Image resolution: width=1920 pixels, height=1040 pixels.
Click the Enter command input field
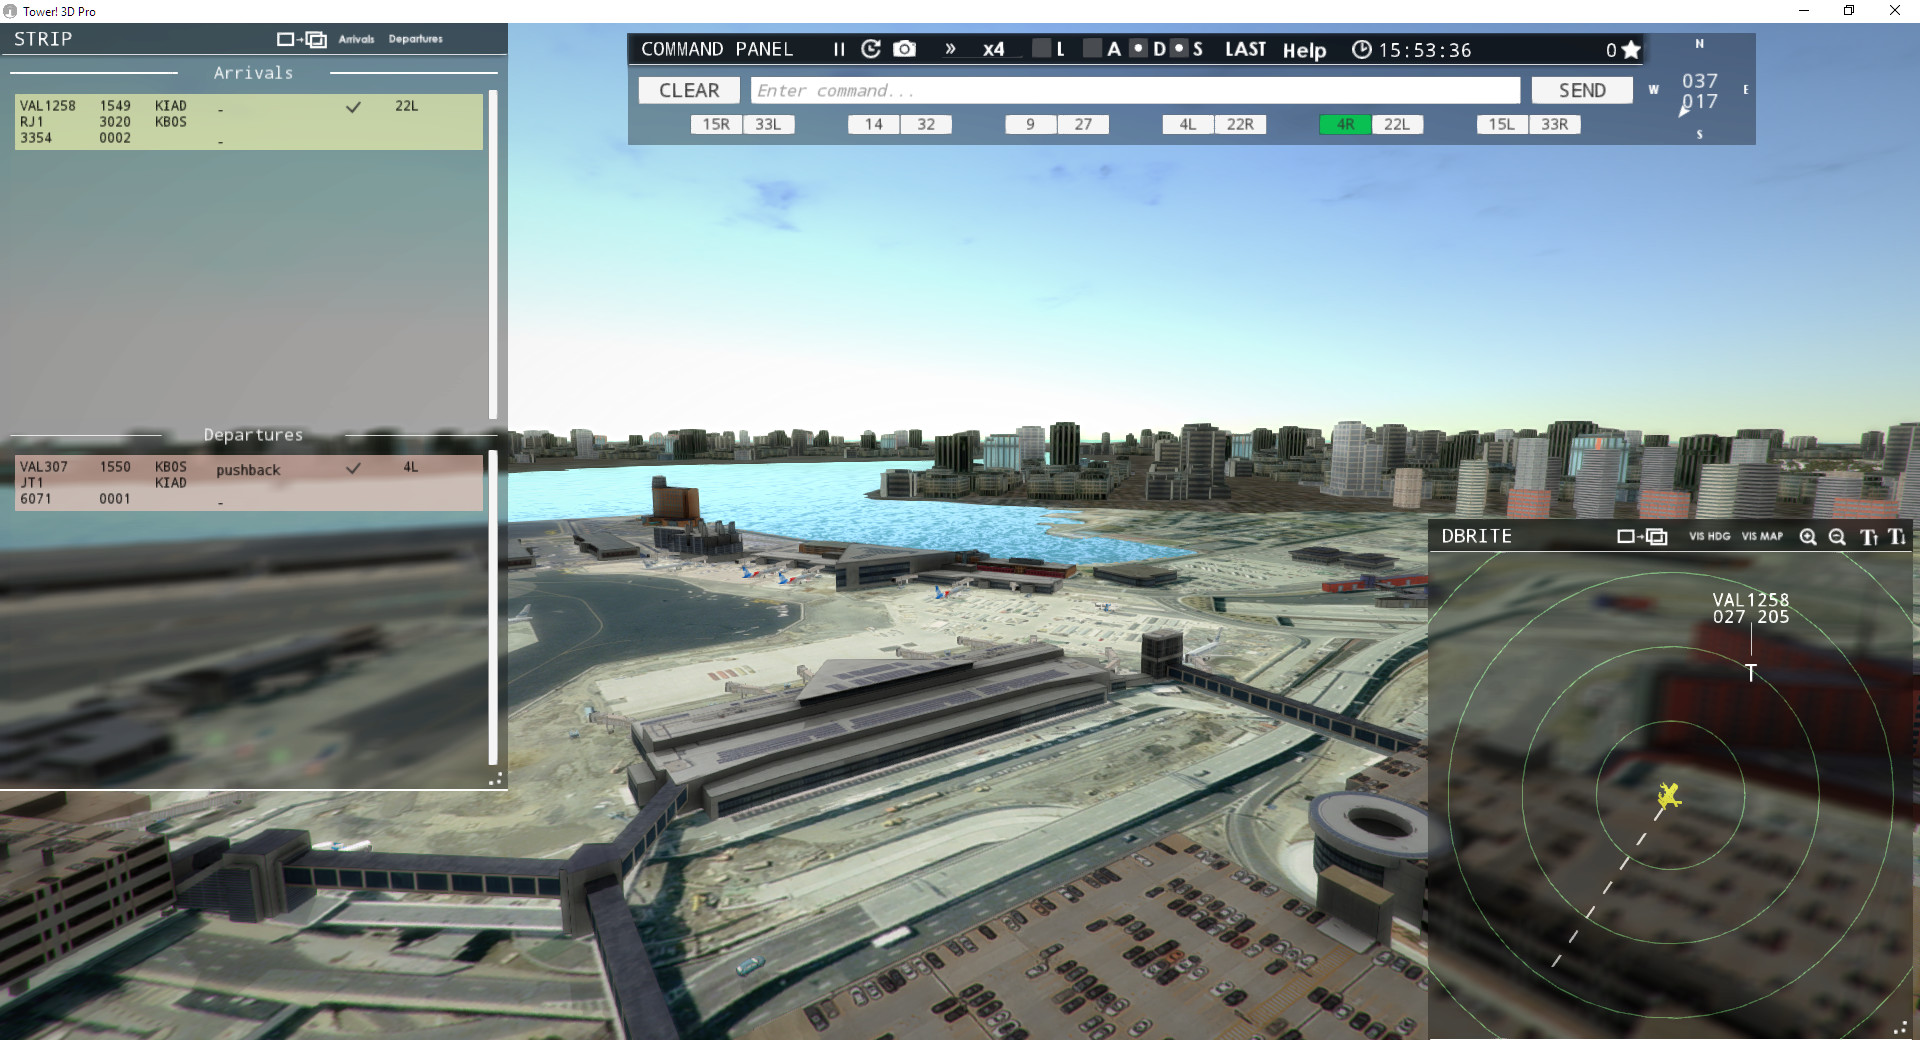pos(1135,90)
